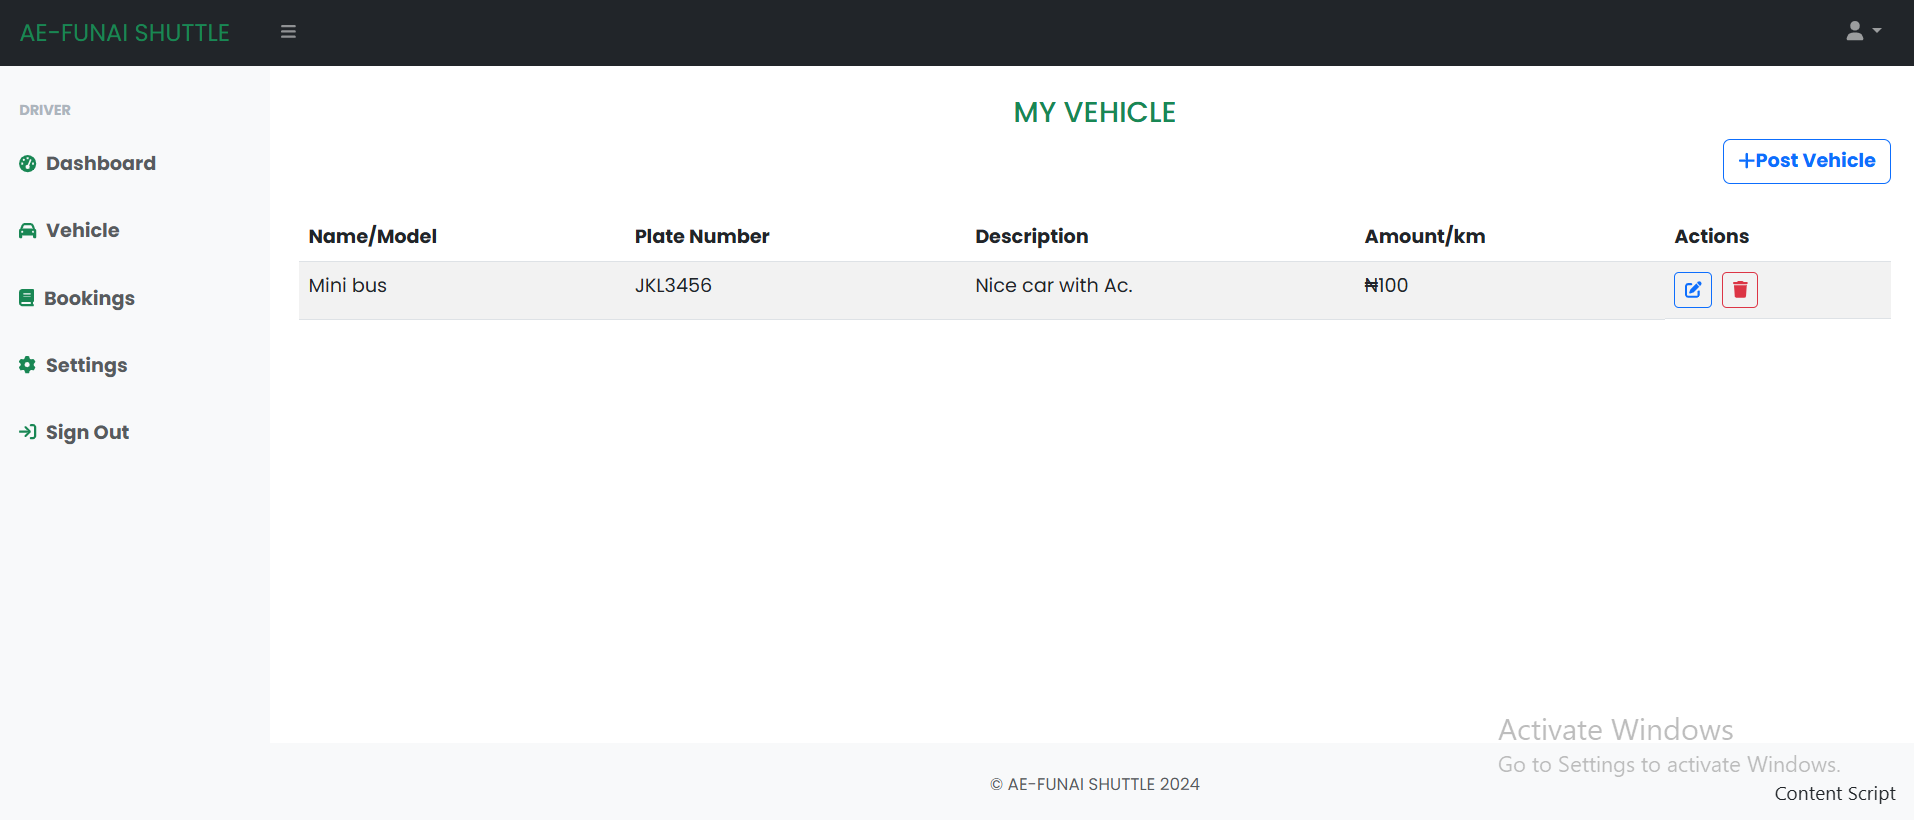
Task: Click the Amount/km column header
Action: pos(1424,237)
